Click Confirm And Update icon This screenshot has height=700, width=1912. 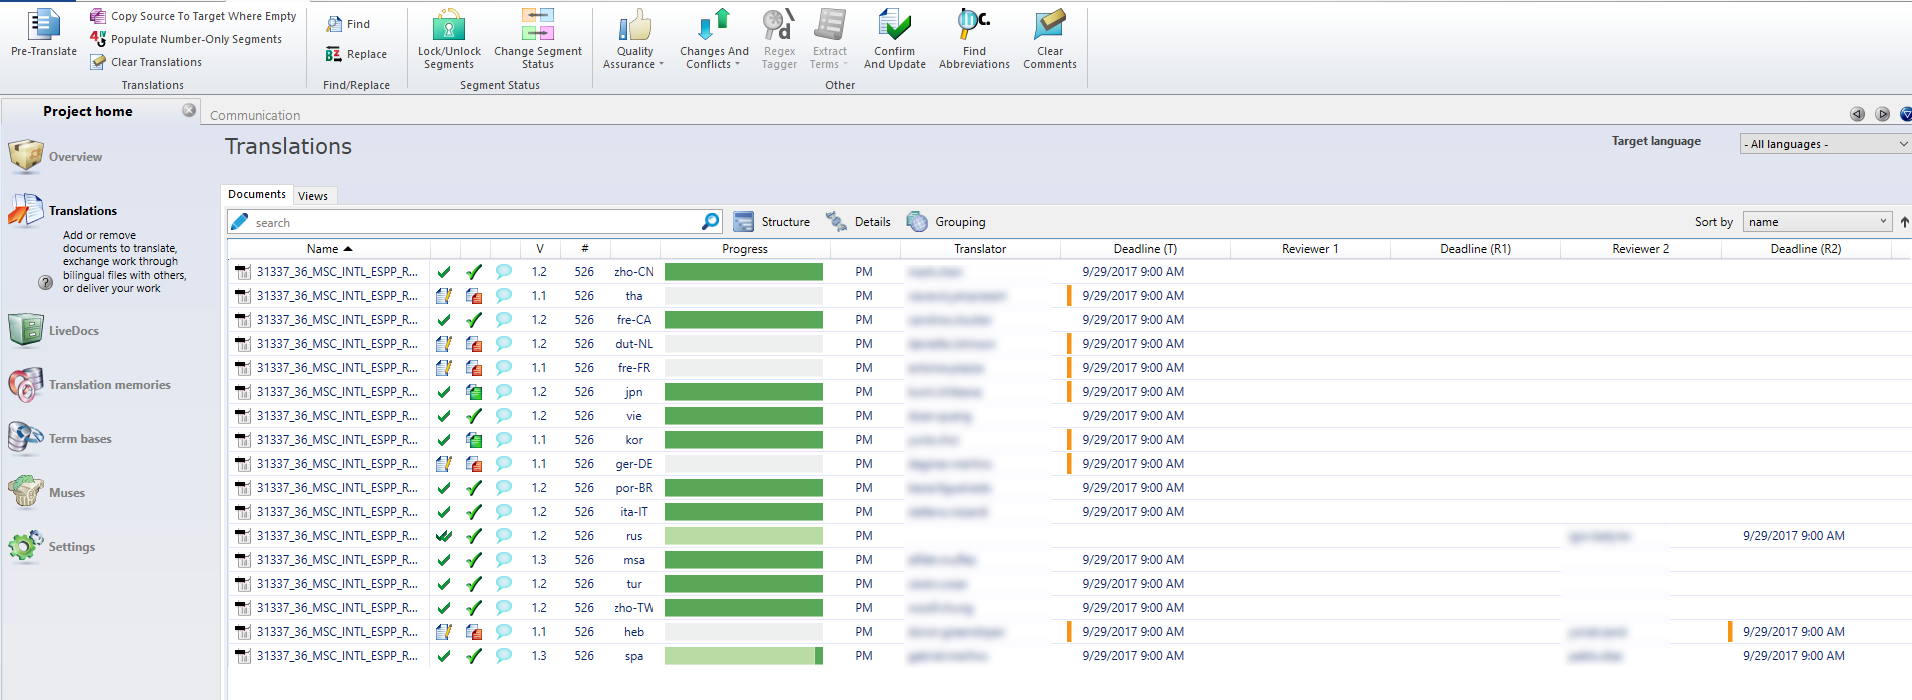tap(894, 27)
